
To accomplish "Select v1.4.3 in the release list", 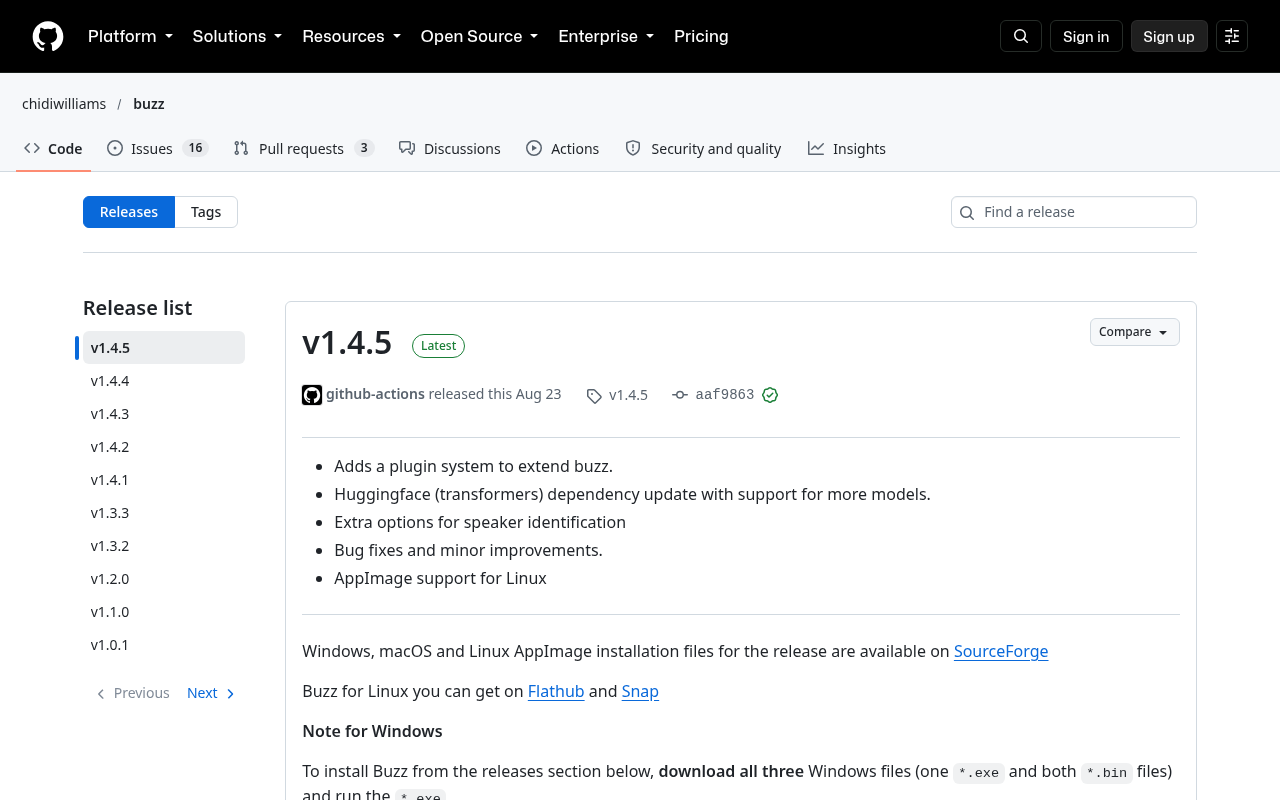I will point(164,414).
